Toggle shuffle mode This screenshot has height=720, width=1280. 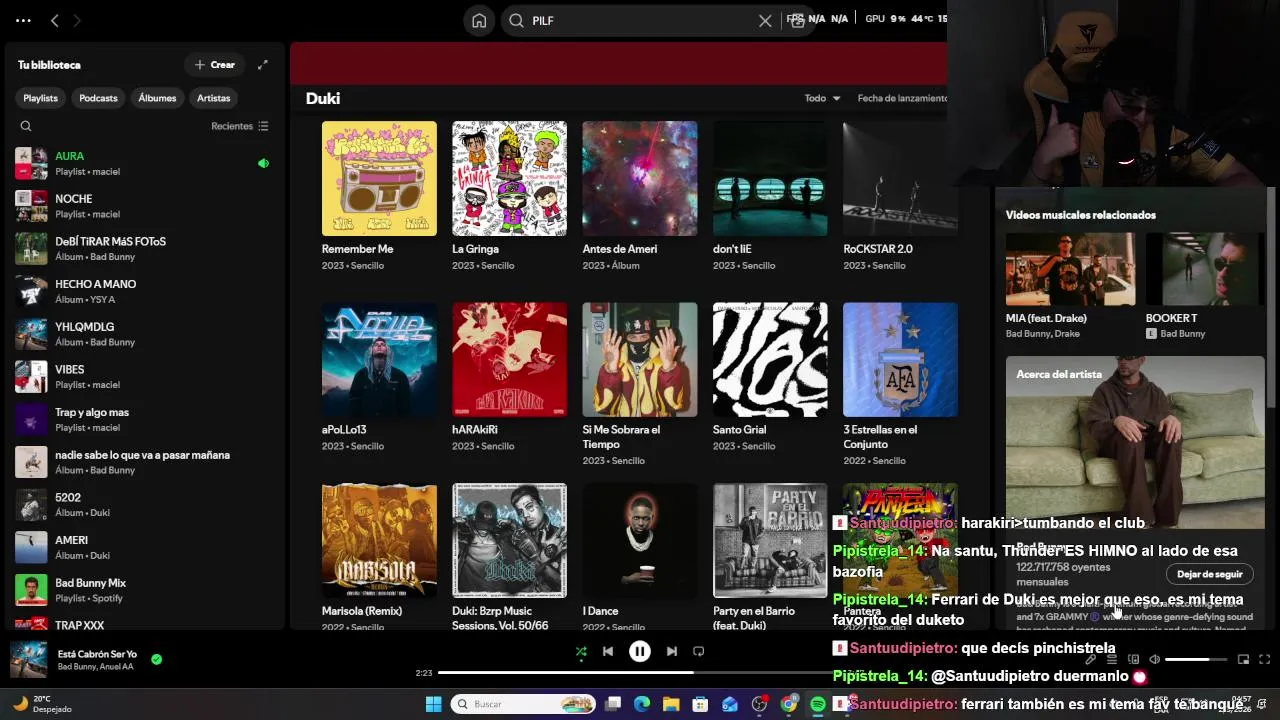point(581,651)
